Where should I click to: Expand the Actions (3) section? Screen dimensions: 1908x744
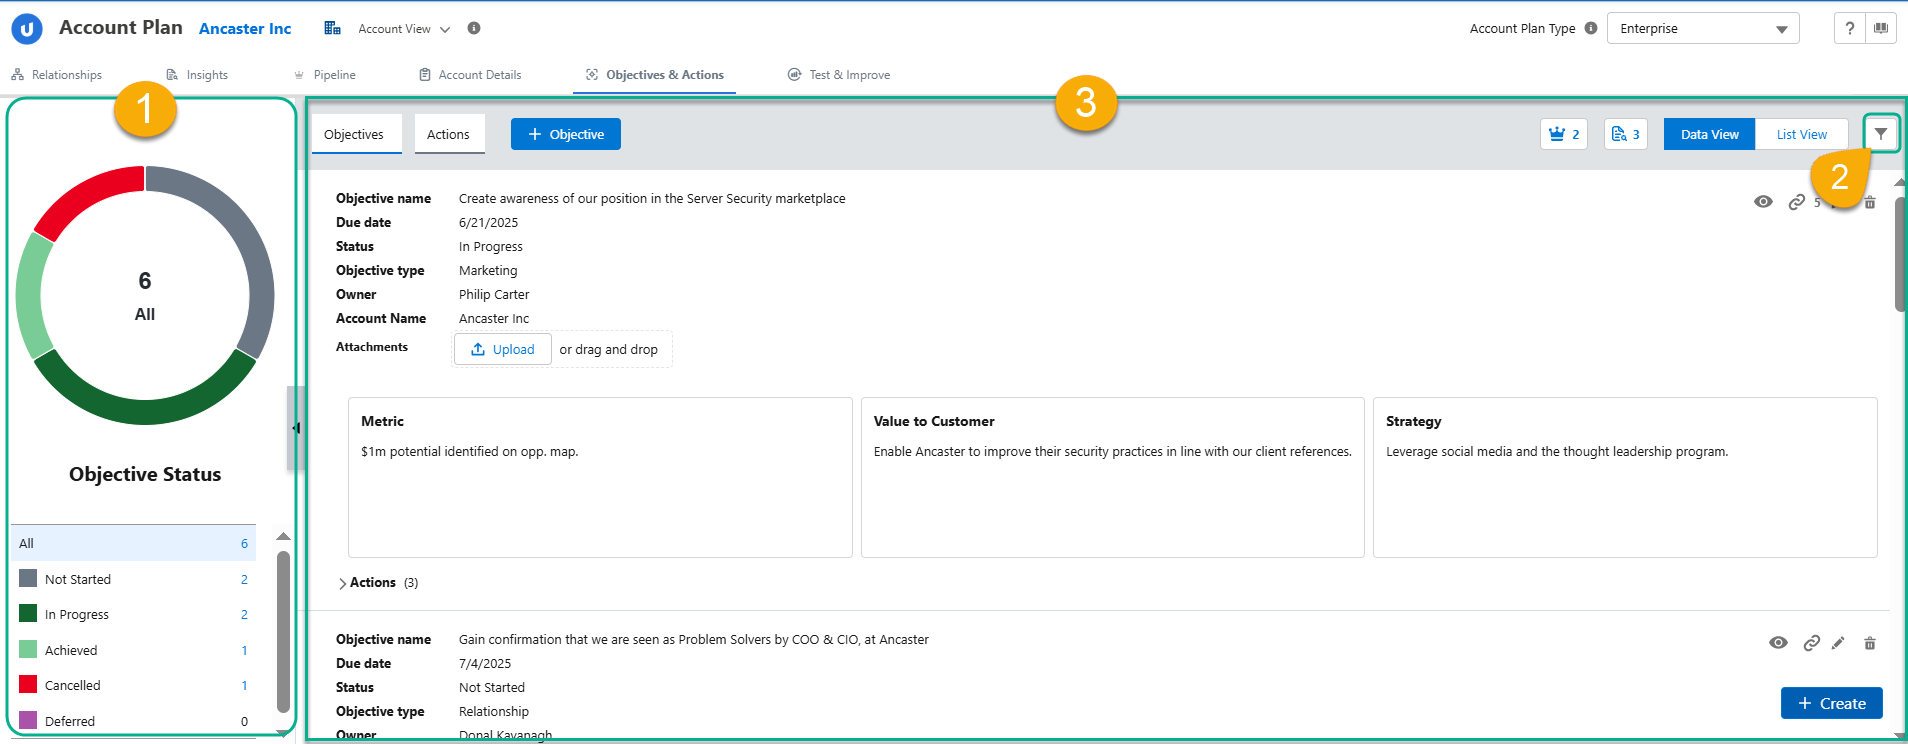click(343, 583)
